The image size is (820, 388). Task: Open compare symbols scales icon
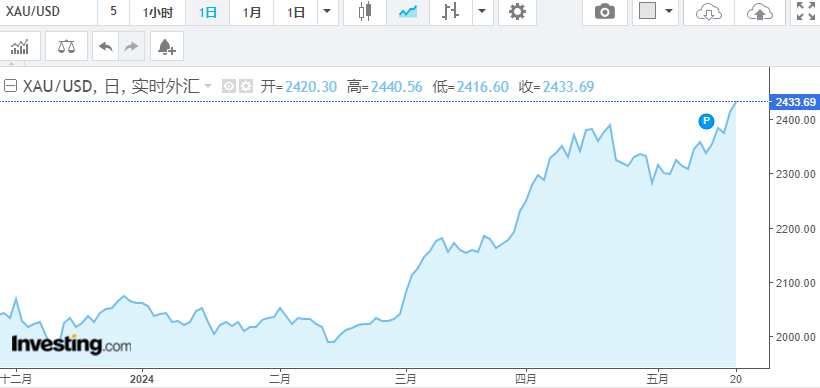coord(66,47)
